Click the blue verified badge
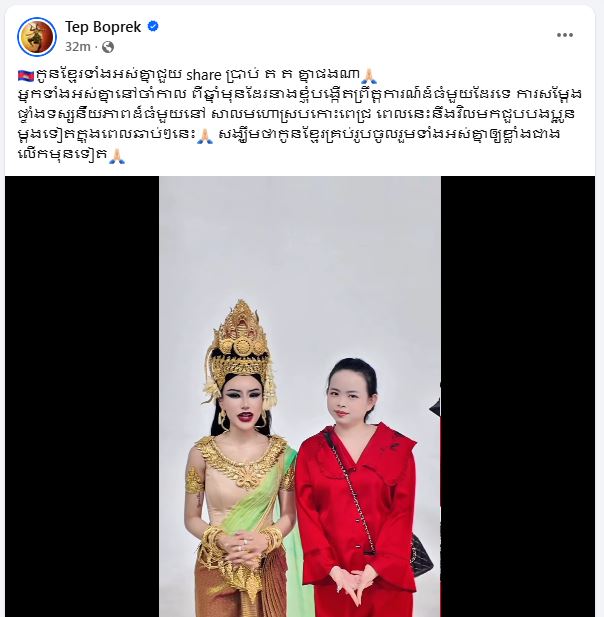604x617 pixels. (153, 26)
